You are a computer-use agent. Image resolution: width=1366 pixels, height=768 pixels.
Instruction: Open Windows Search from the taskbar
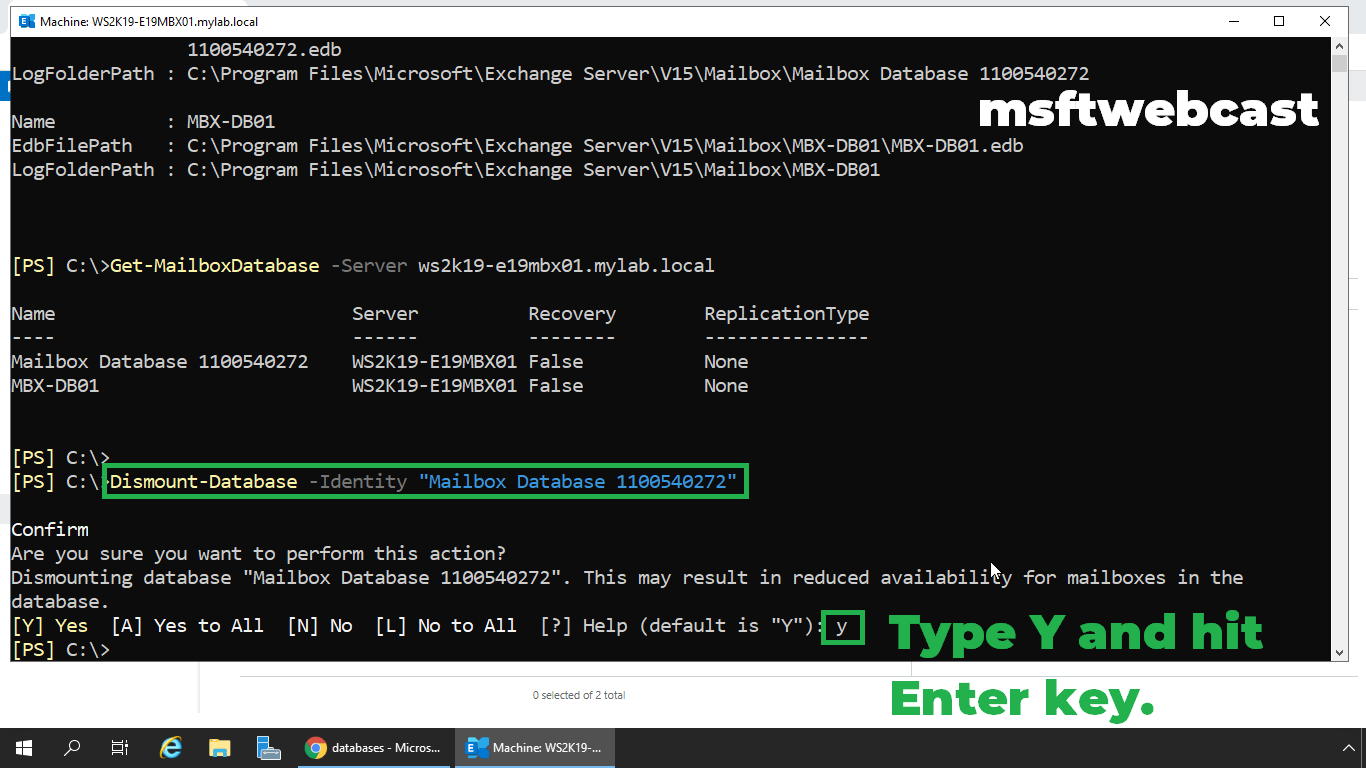click(70, 747)
